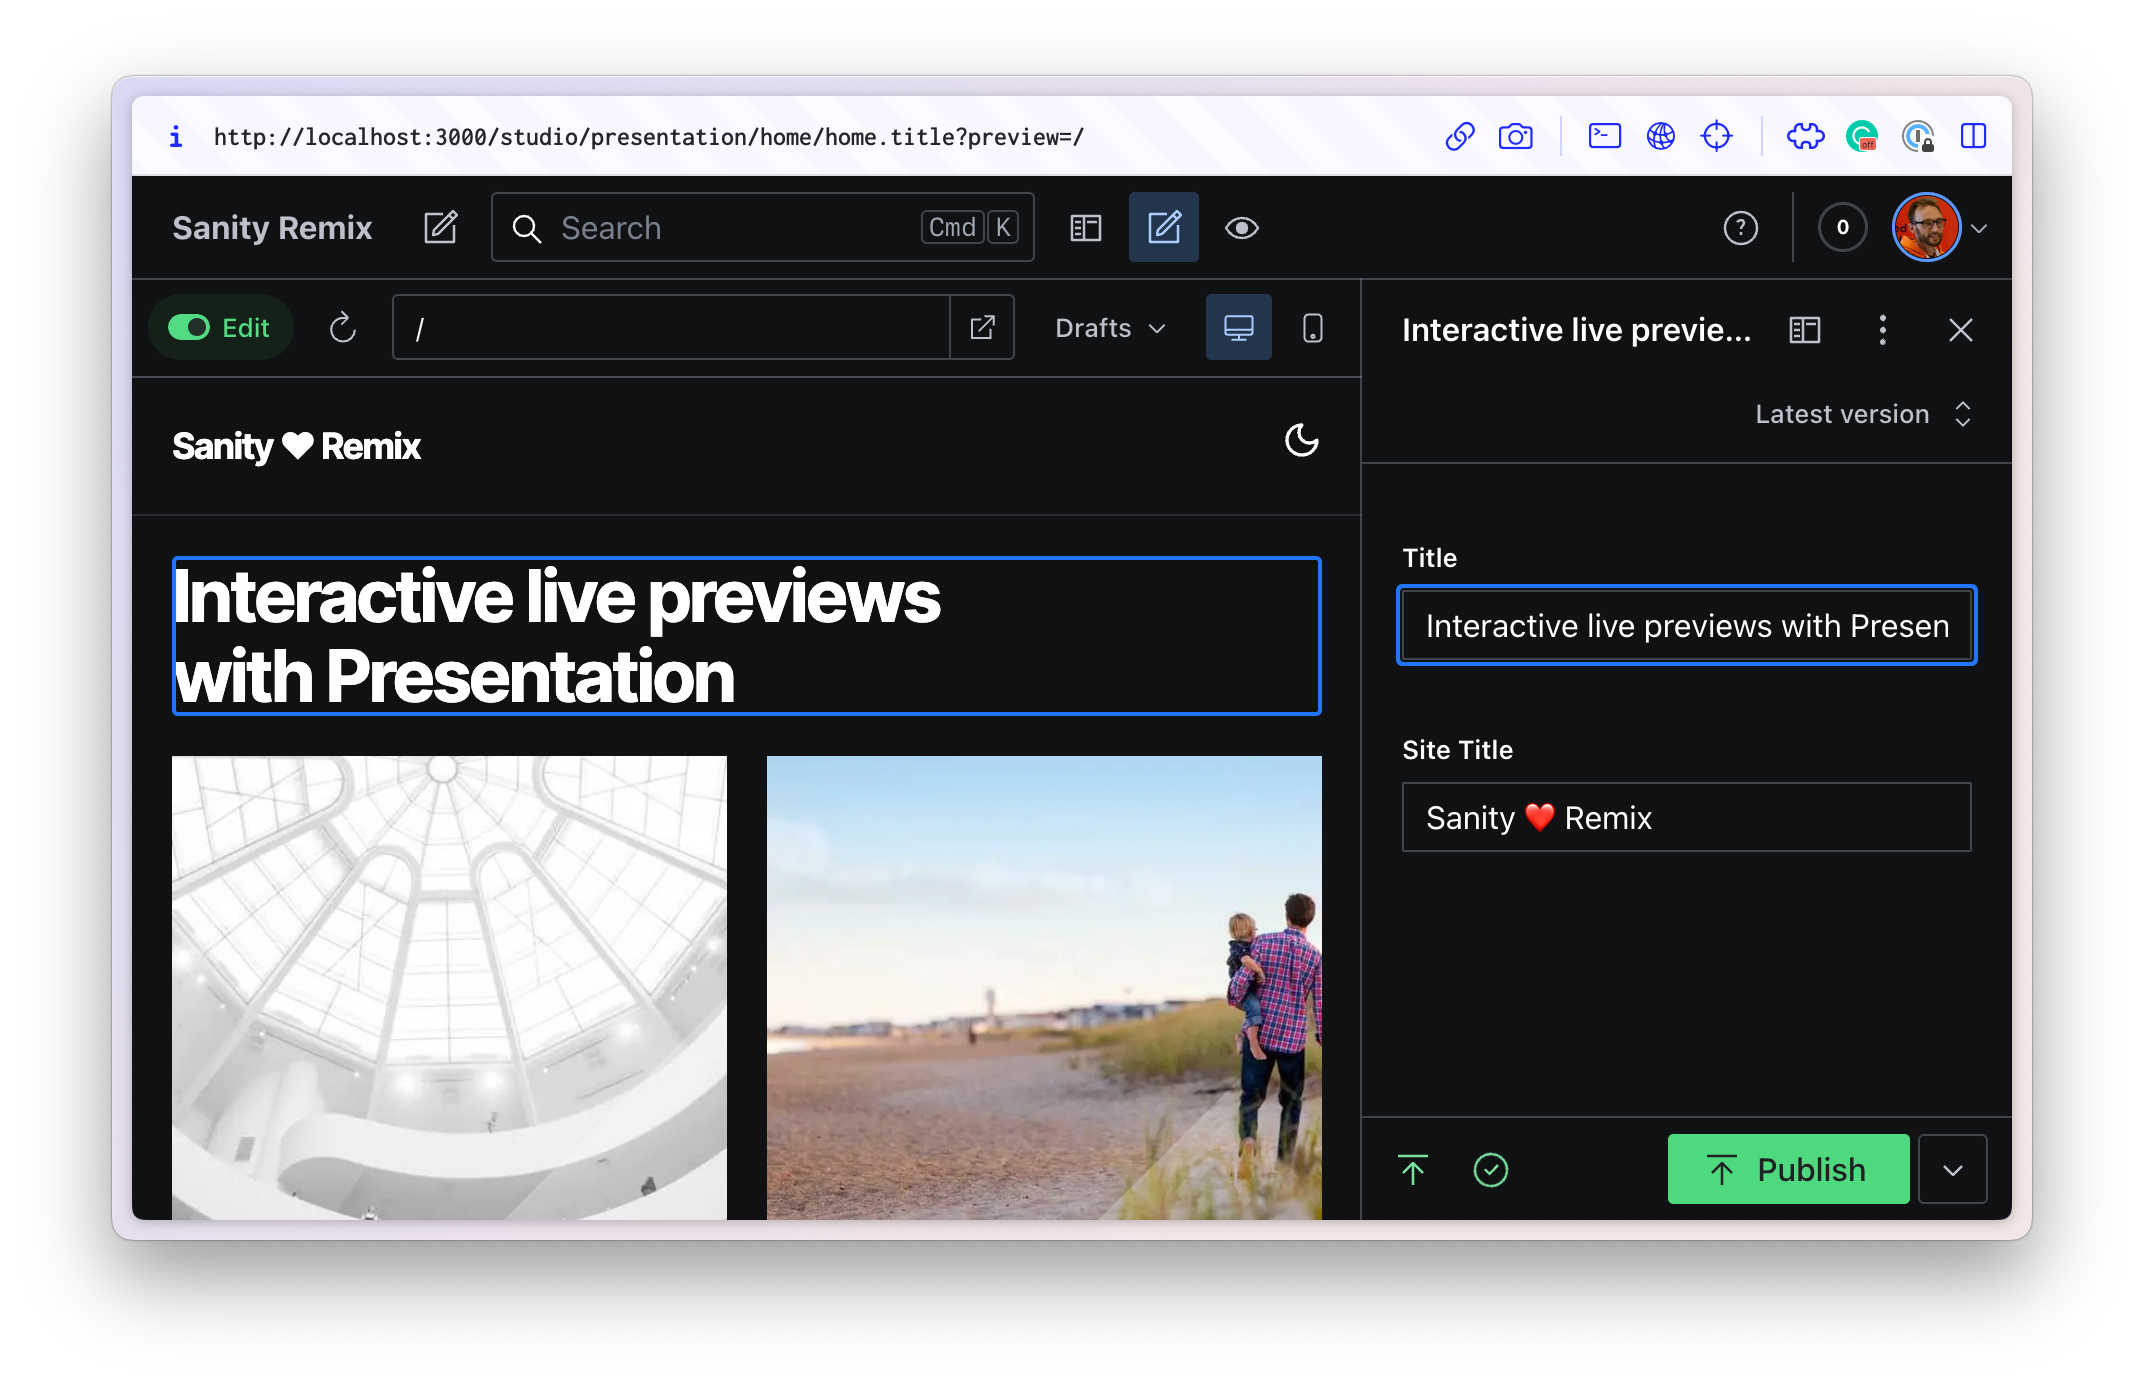Image resolution: width=2144 pixels, height=1388 pixels.
Task: Select the Title input field
Action: click(1689, 625)
